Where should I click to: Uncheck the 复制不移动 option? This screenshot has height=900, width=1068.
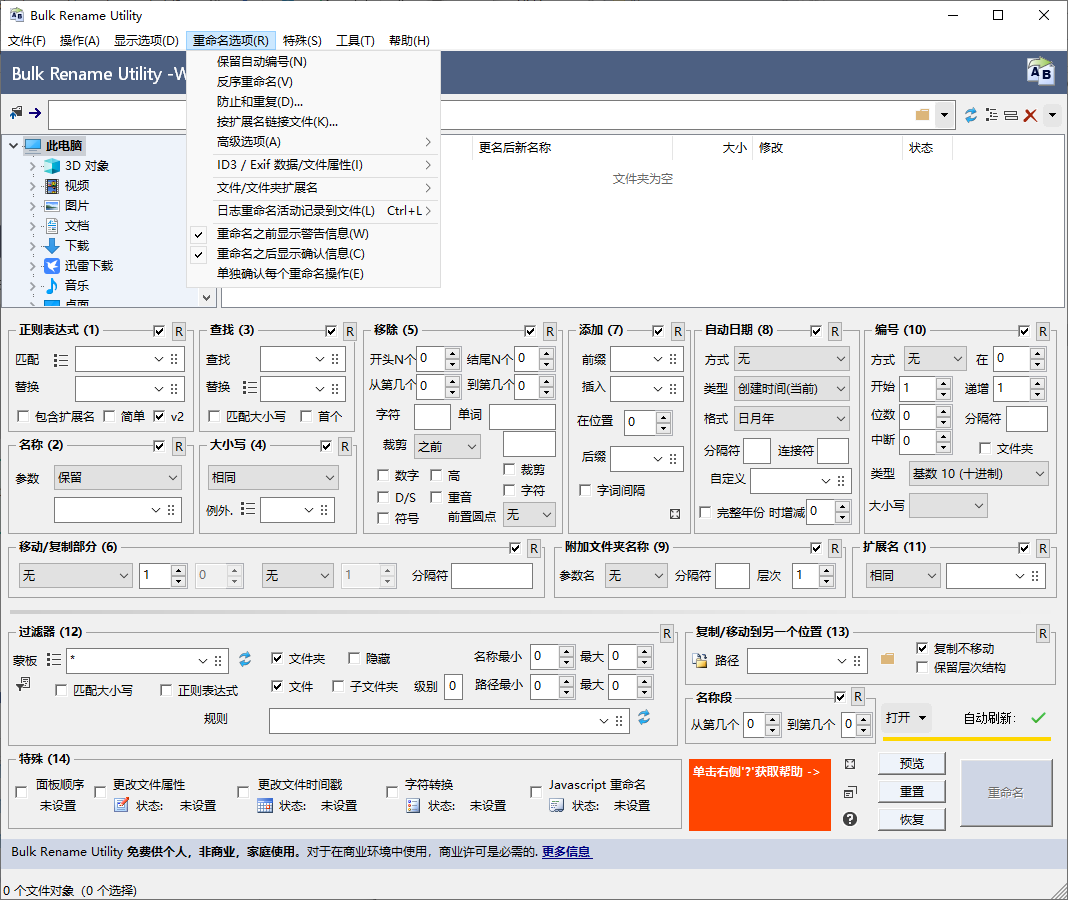tap(921, 648)
